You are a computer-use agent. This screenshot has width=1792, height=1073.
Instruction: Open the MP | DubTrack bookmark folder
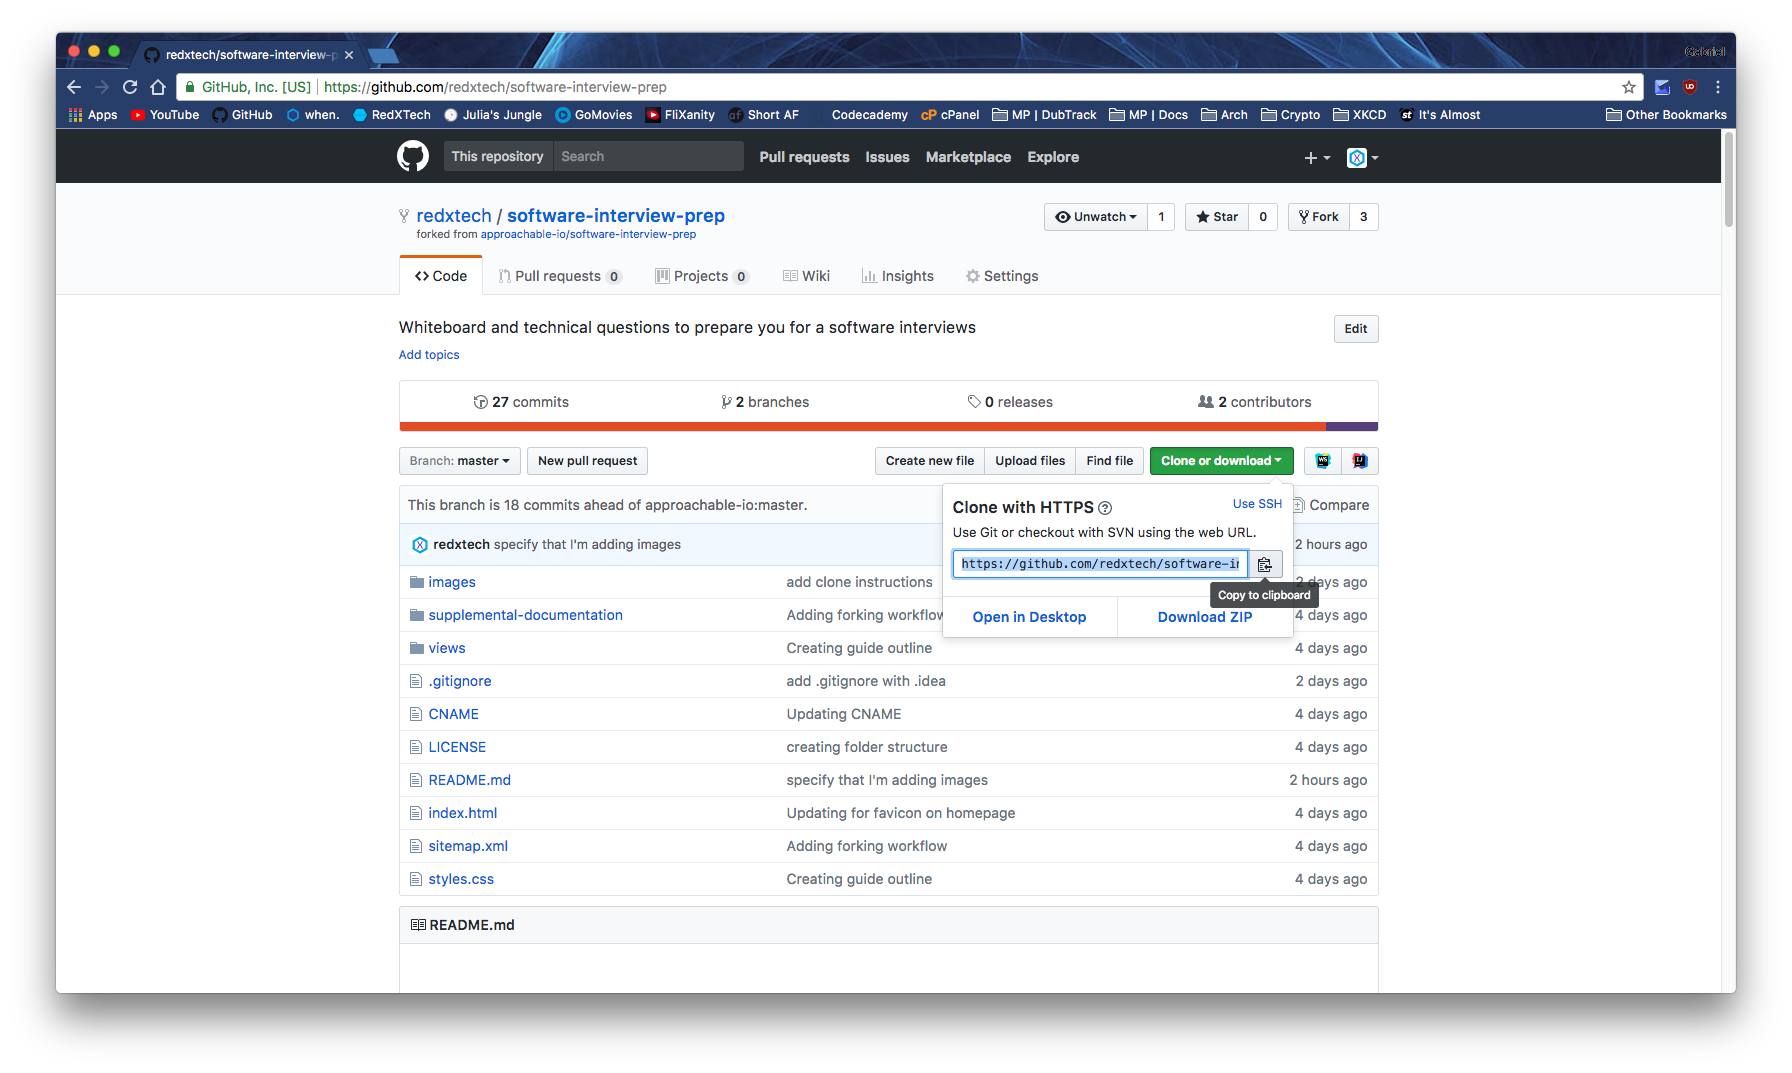[x=1044, y=115]
